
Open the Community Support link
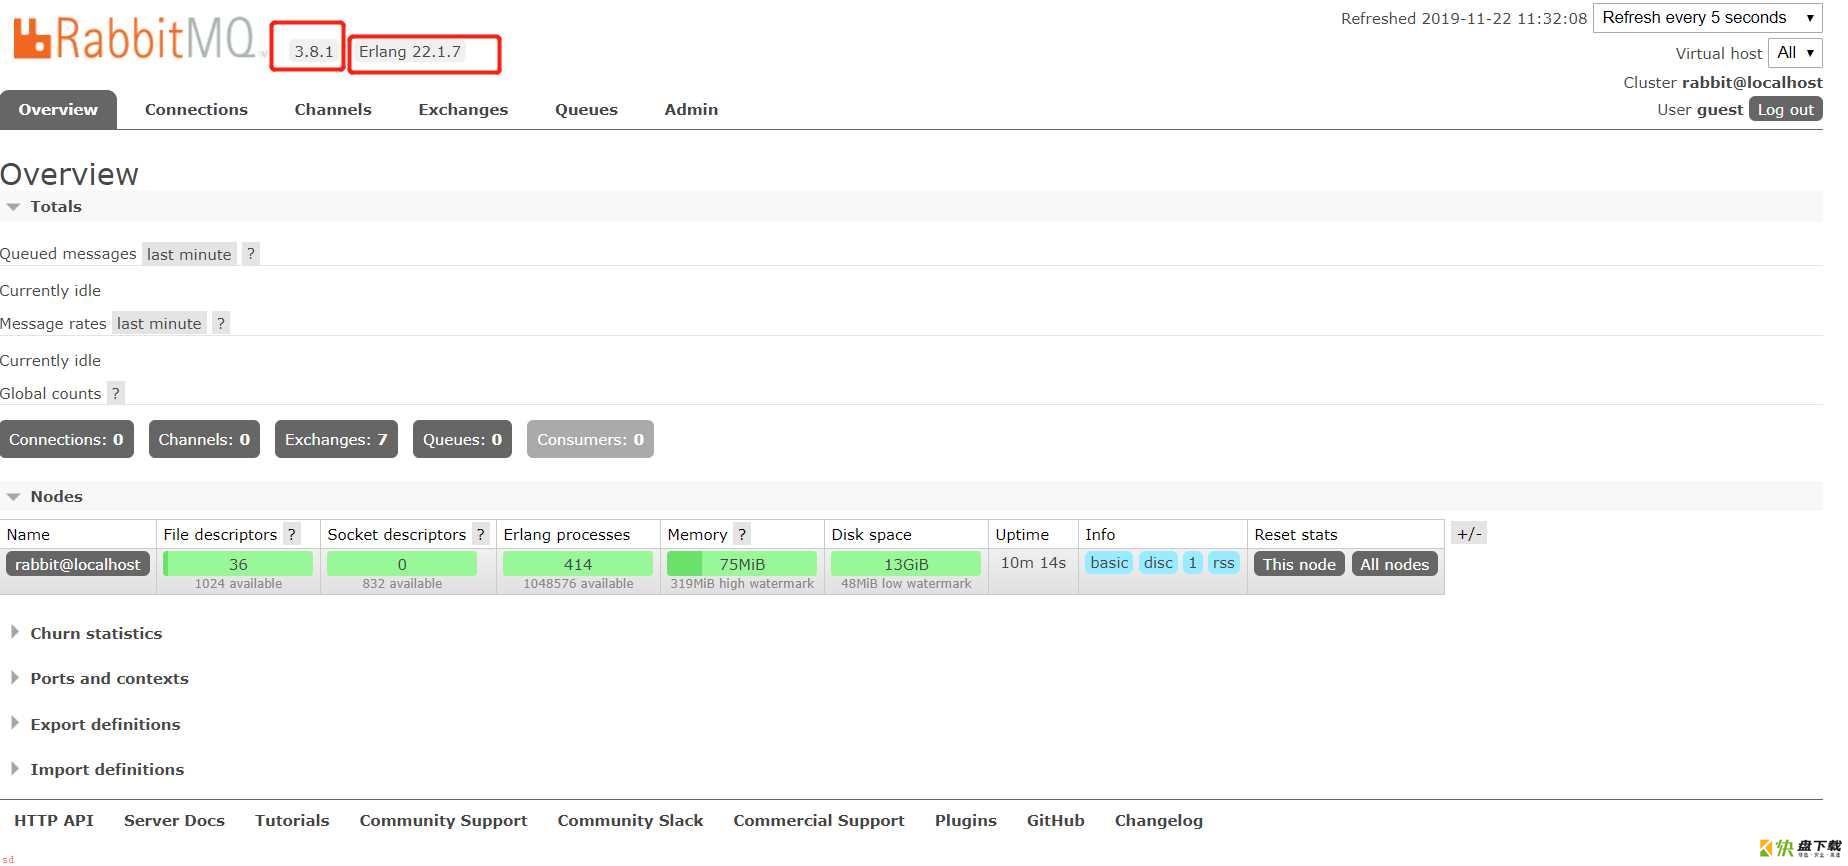[x=443, y=820]
